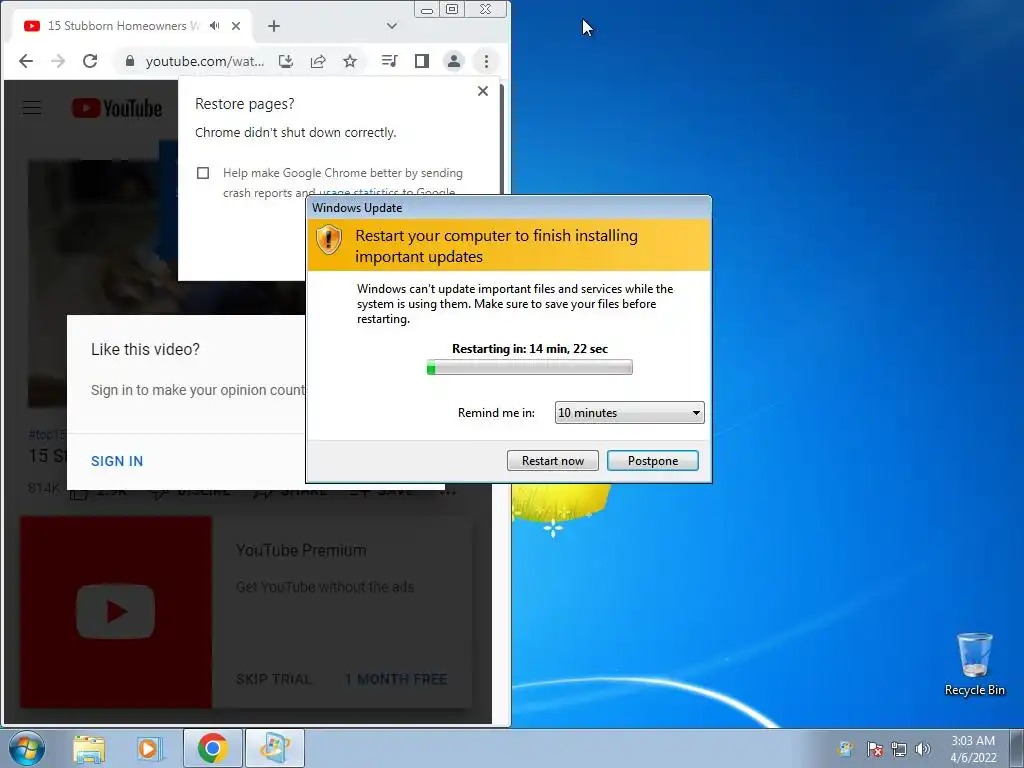The image size is (1024, 768).
Task: Dismiss the Restore pages popup
Action: click(x=483, y=91)
